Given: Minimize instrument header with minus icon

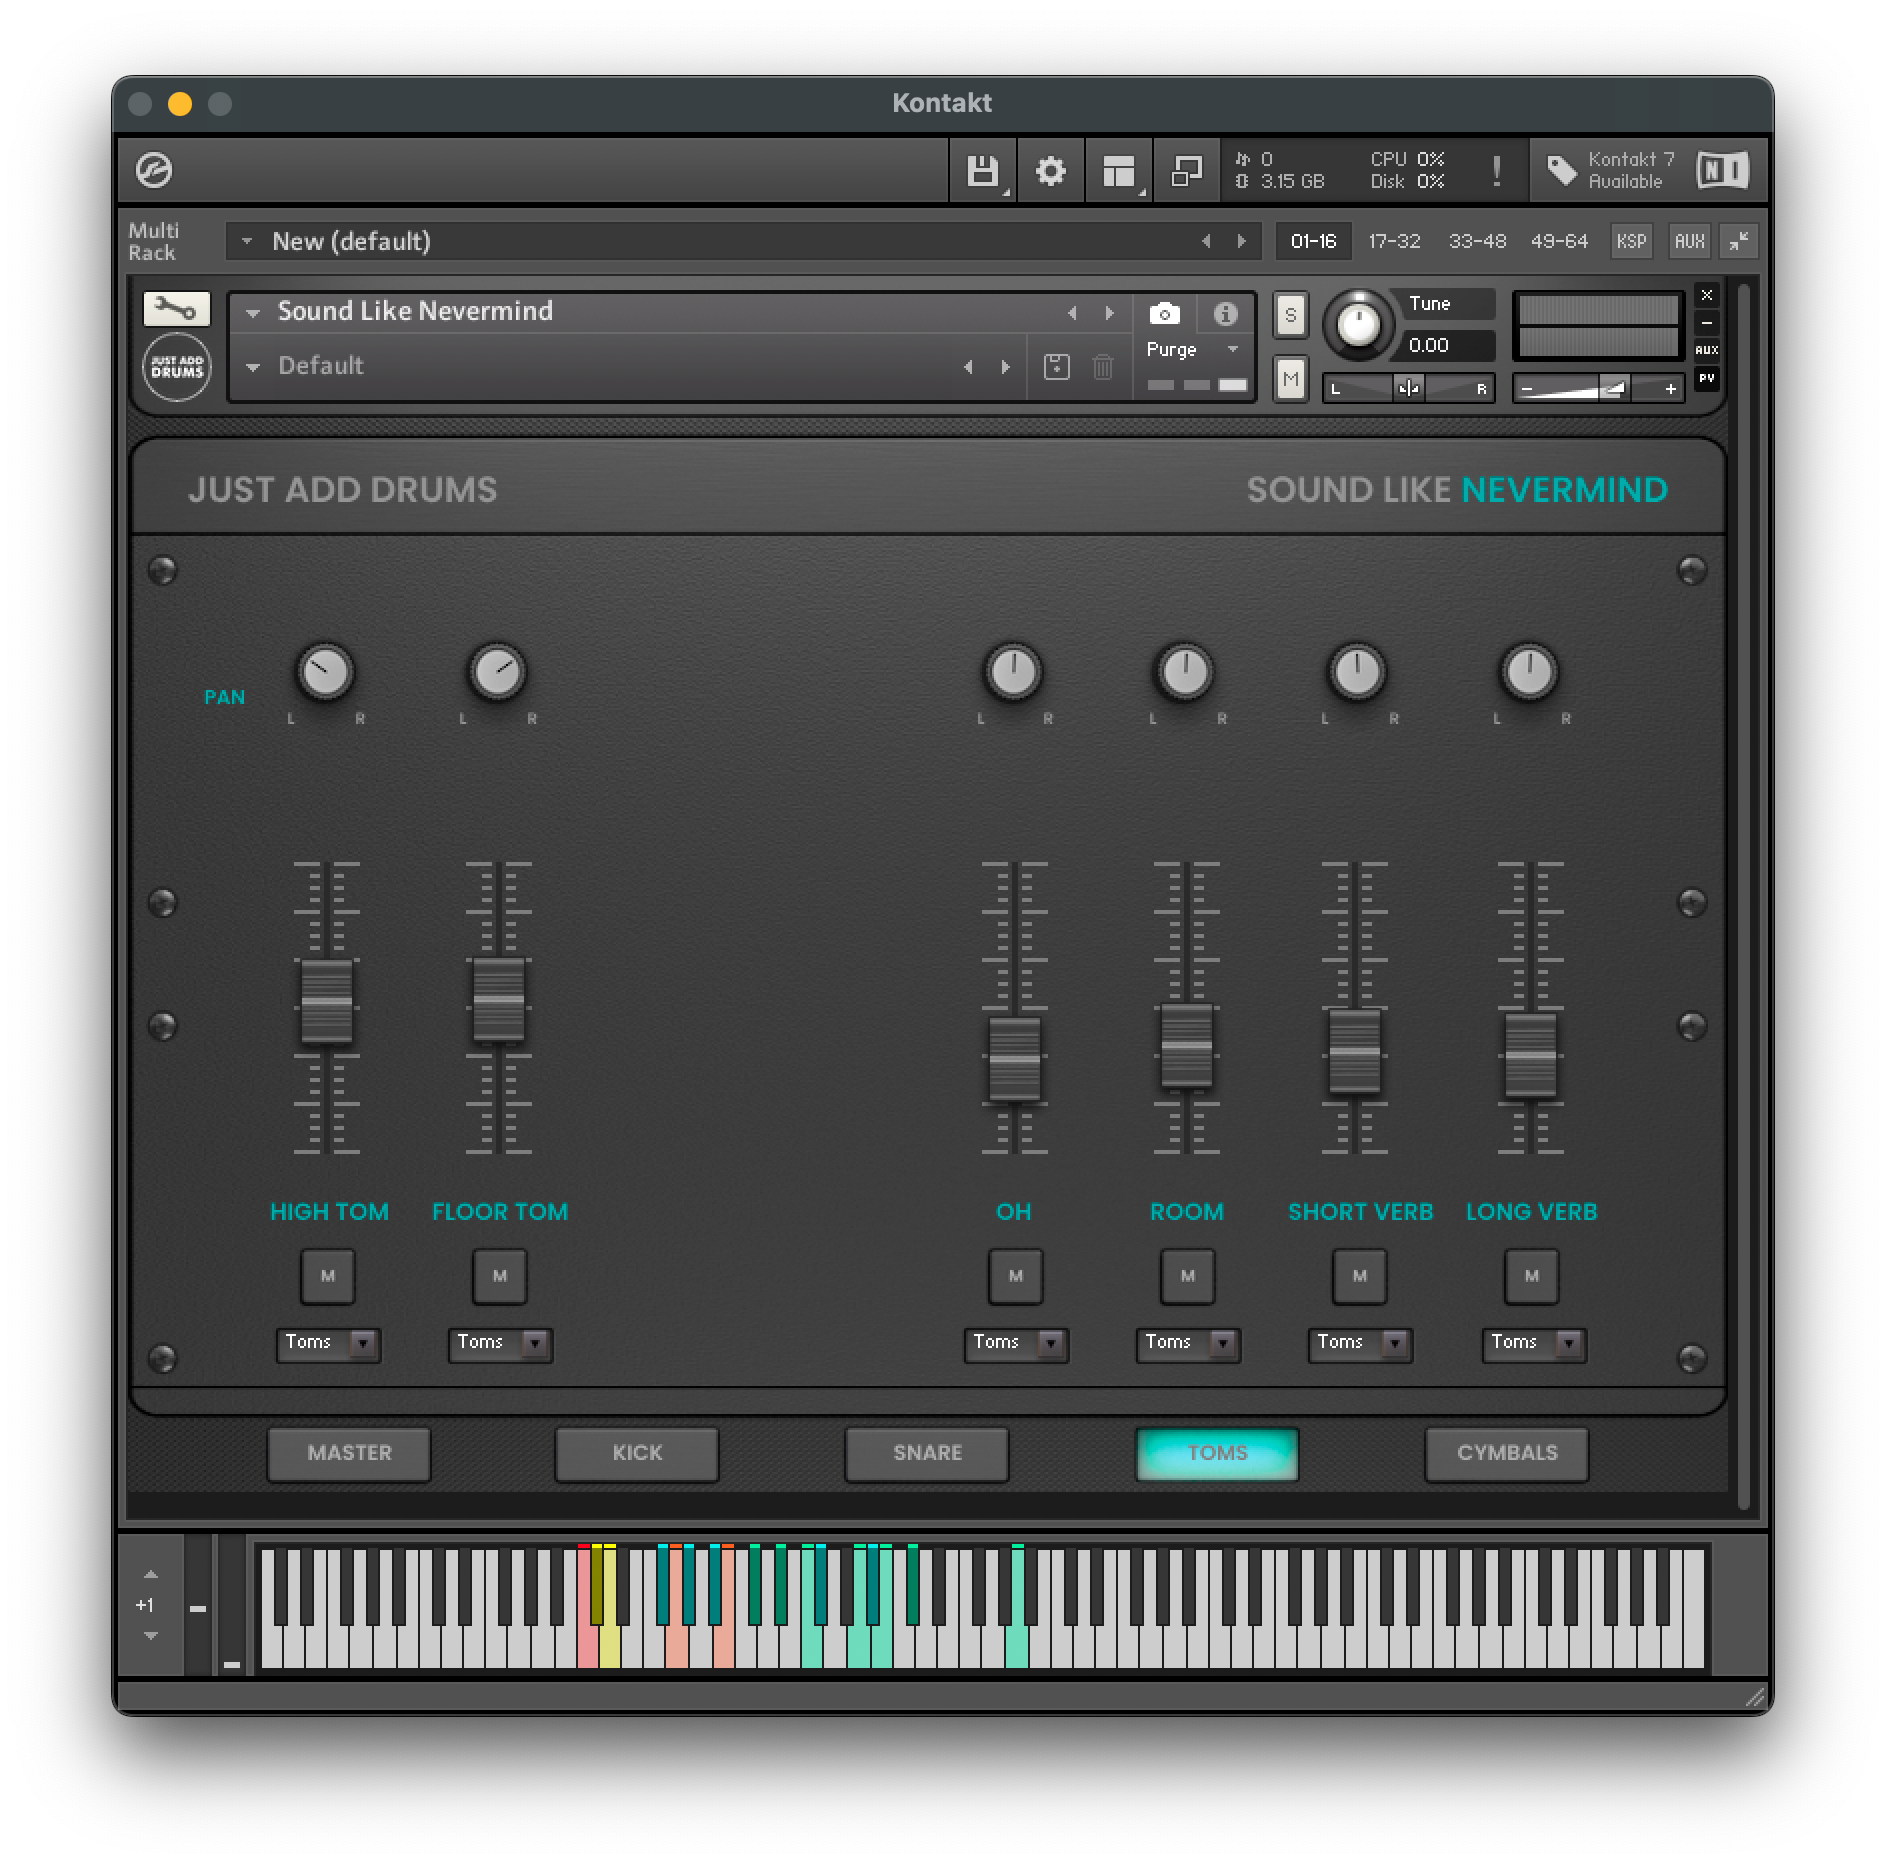Looking at the screenshot, I should (x=1707, y=323).
